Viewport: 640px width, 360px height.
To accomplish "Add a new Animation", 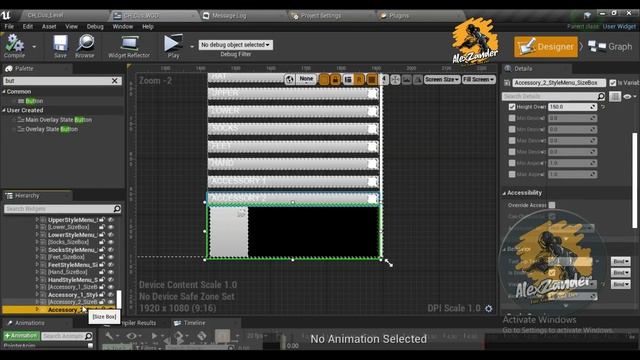I will click(21, 336).
